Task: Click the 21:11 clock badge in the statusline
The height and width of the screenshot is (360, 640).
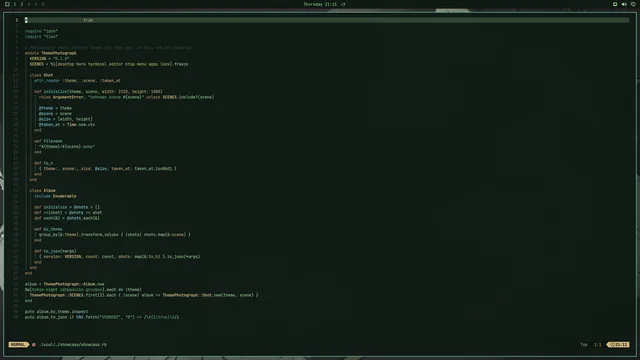Action: click(x=619, y=344)
